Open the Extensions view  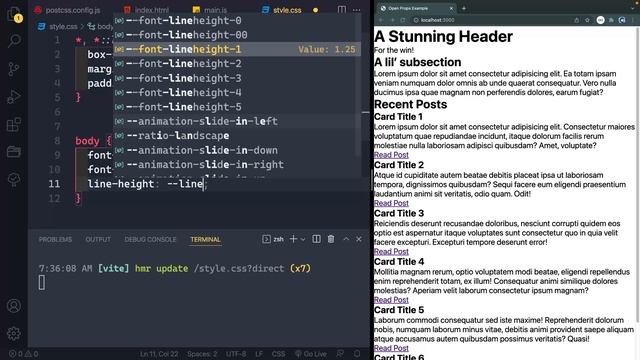[14, 124]
